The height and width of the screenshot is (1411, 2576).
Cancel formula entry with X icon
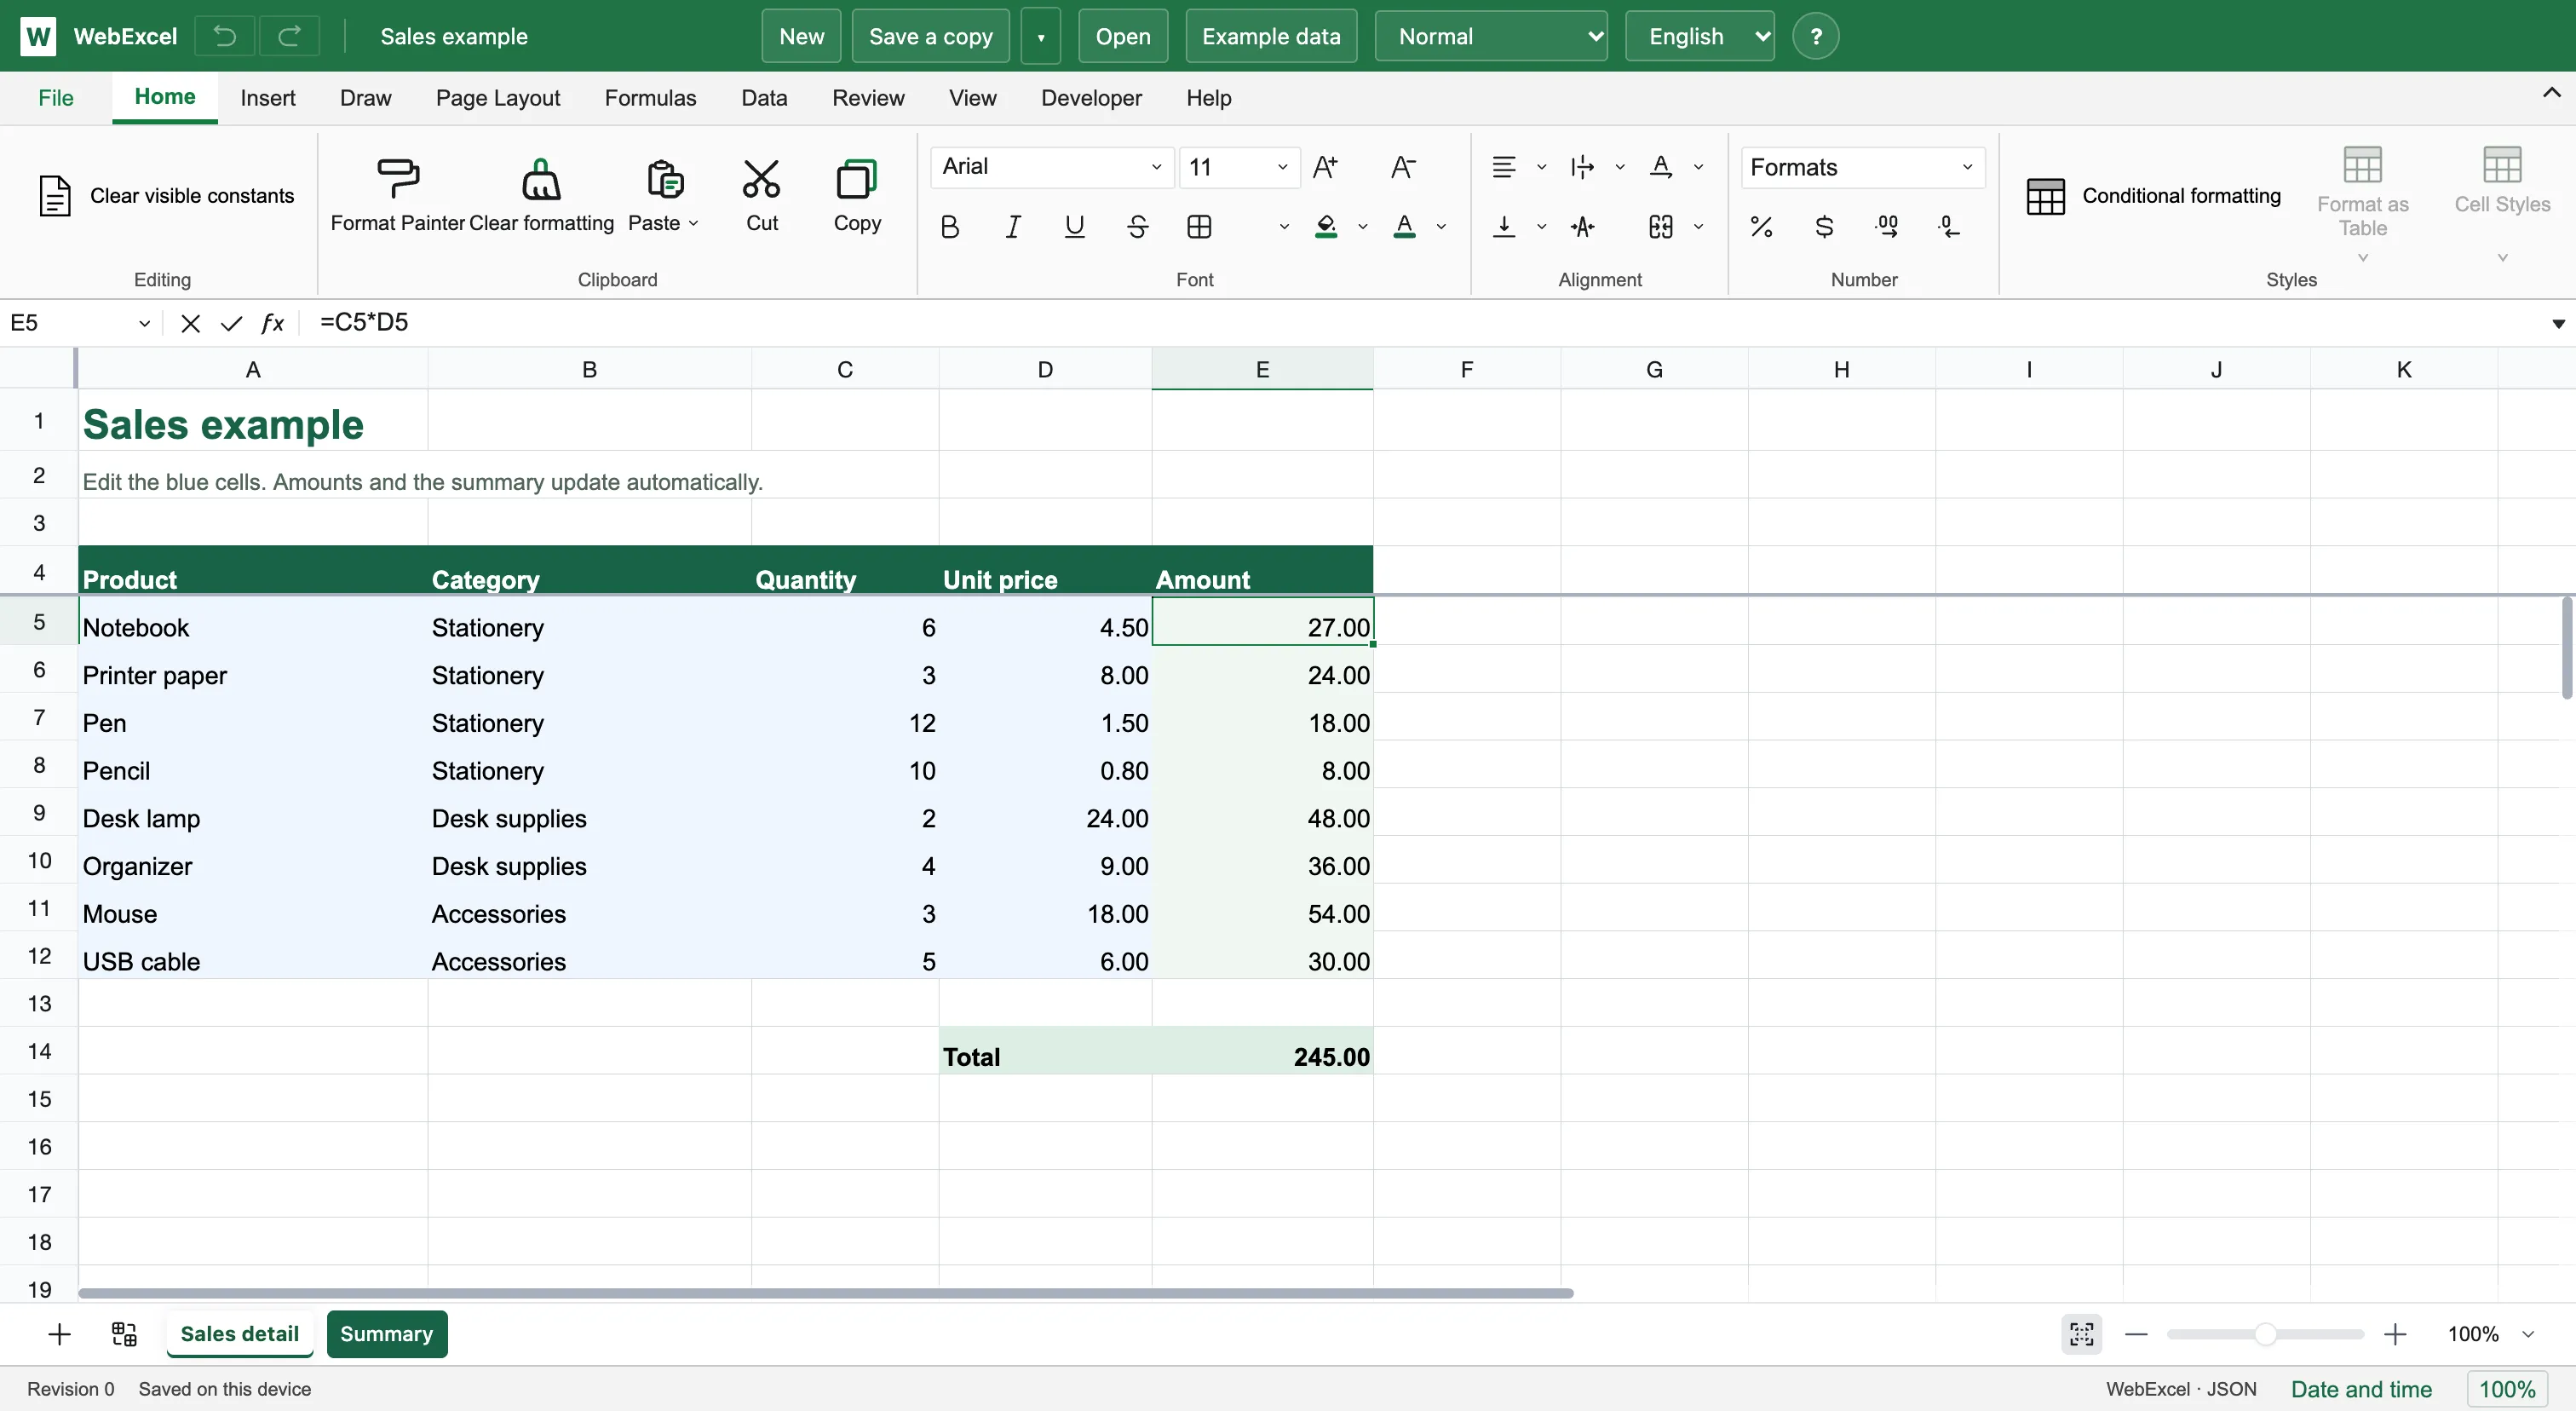[190, 323]
